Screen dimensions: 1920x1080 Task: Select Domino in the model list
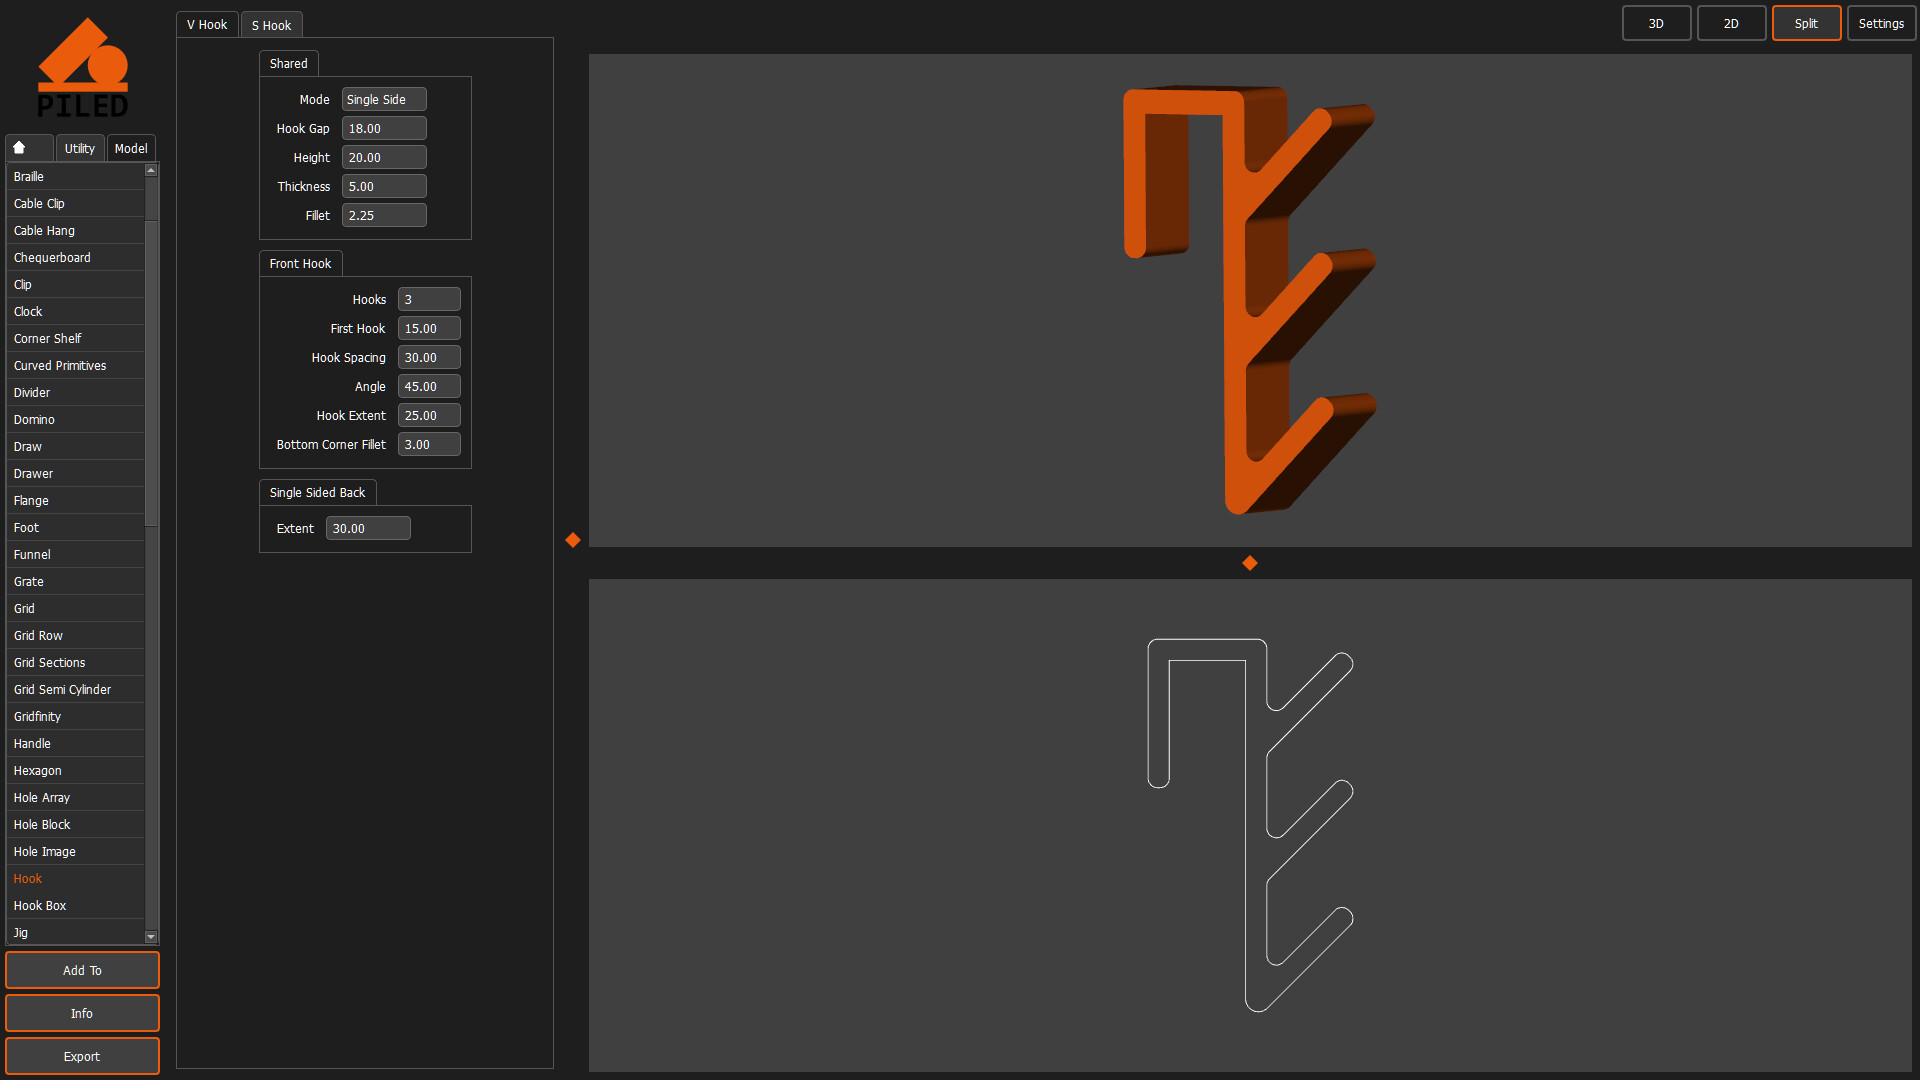[75, 420]
